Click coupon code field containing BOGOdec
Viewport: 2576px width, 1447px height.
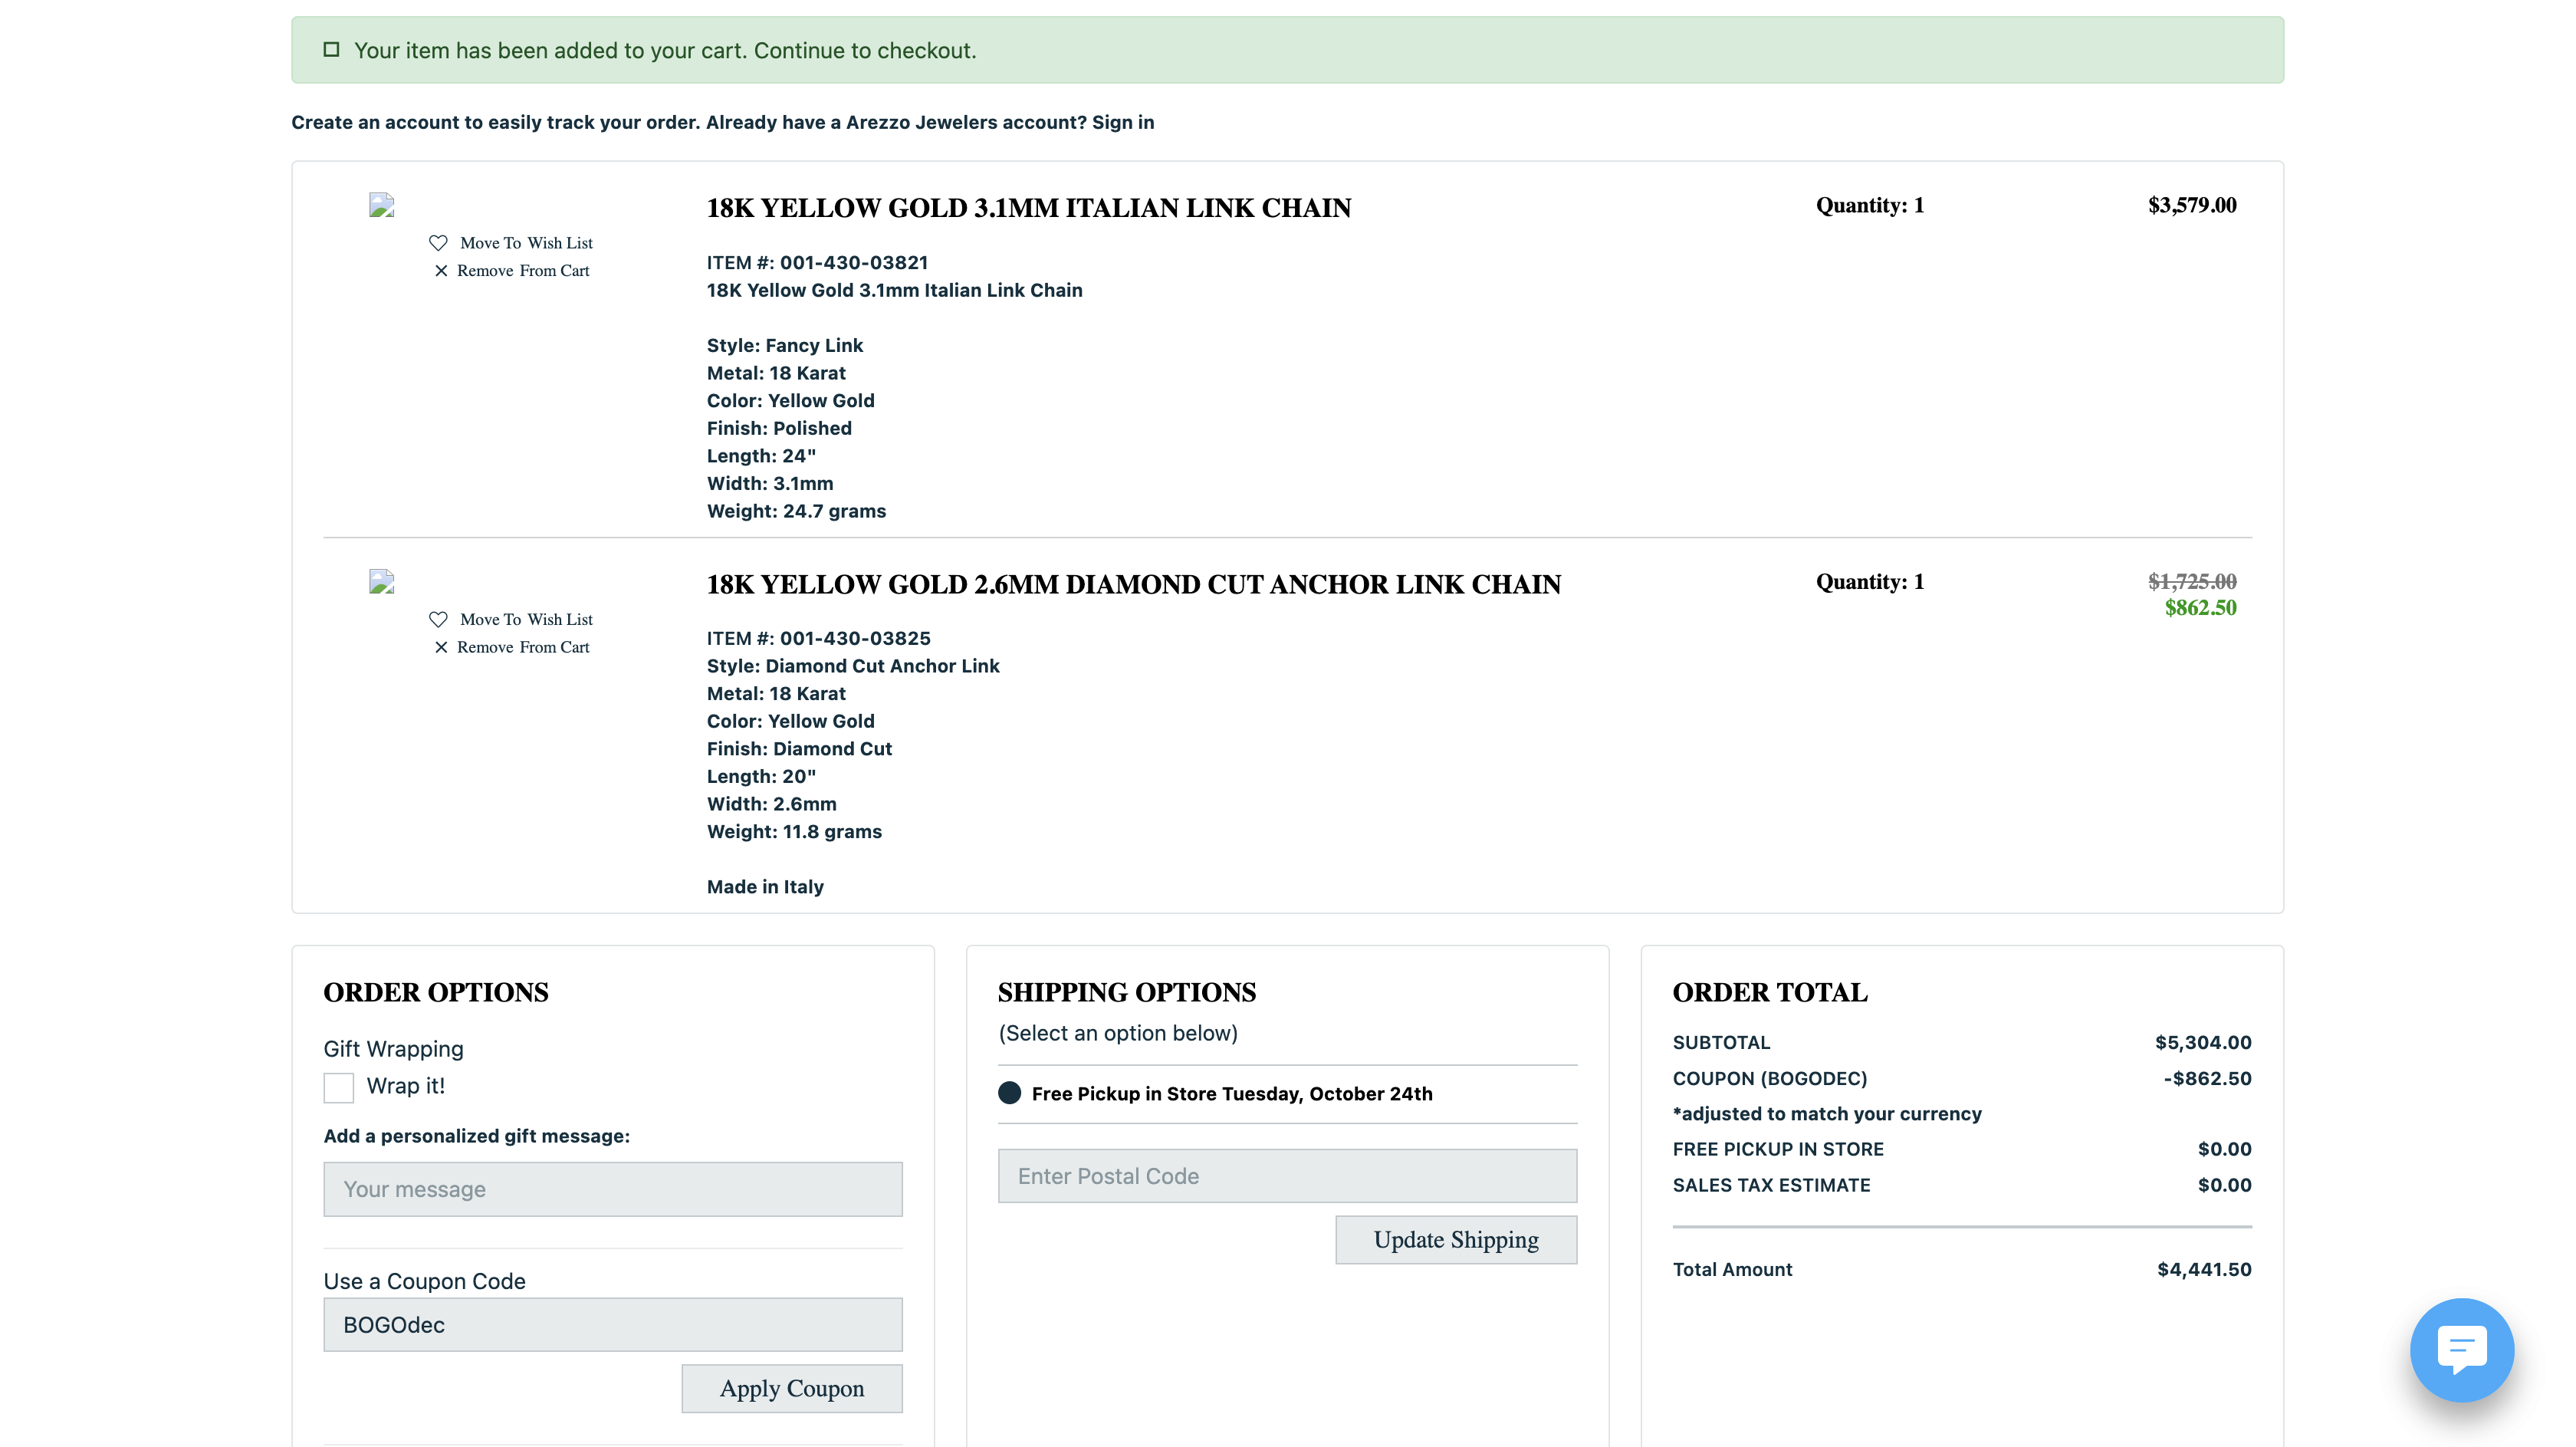point(613,1325)
